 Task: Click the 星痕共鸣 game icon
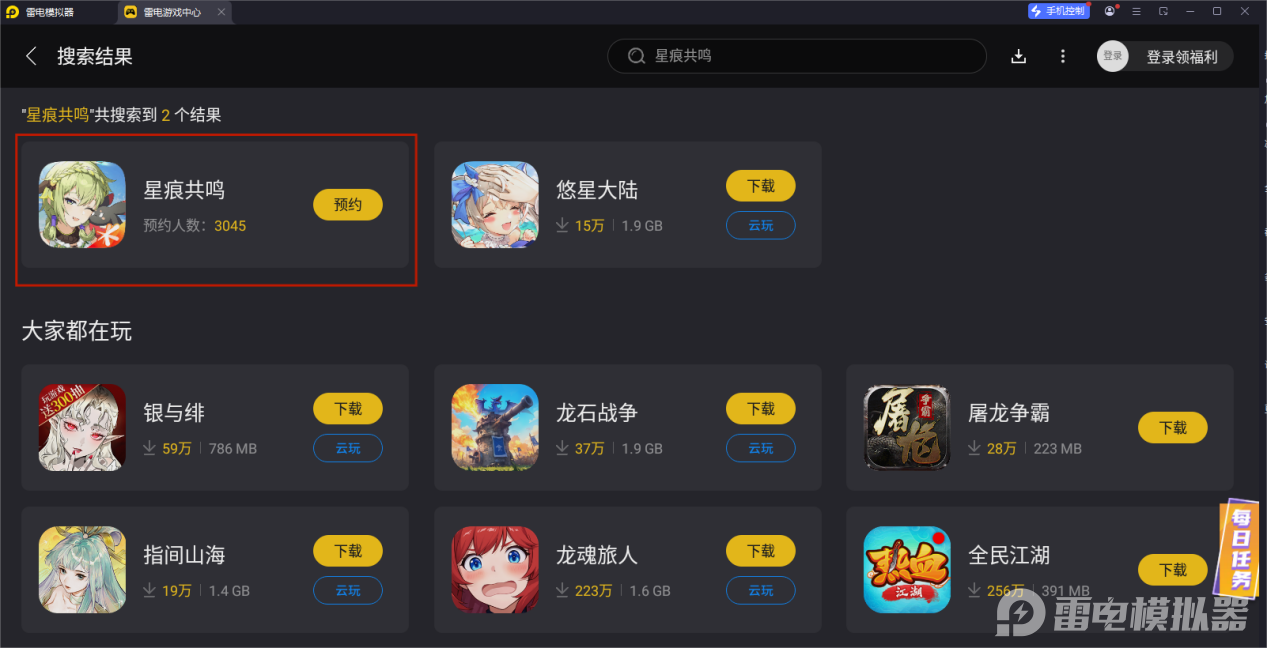(82, 204)
